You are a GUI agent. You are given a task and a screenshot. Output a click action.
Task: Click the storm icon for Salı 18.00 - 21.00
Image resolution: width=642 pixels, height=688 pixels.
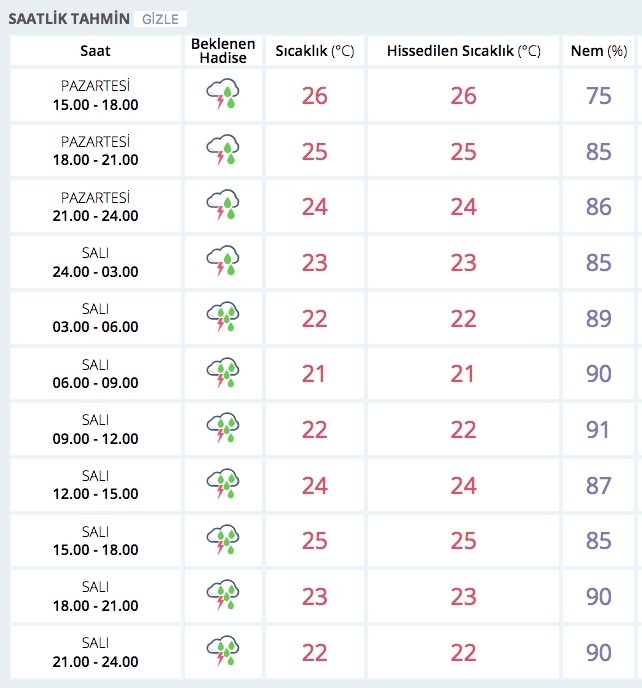tap(223, 596)
